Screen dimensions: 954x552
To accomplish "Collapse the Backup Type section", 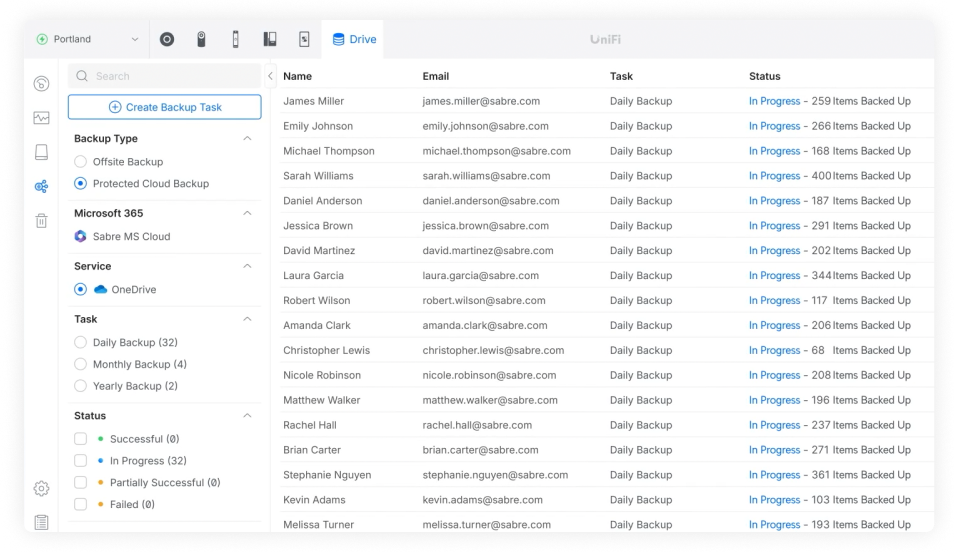I will [247, 139].
